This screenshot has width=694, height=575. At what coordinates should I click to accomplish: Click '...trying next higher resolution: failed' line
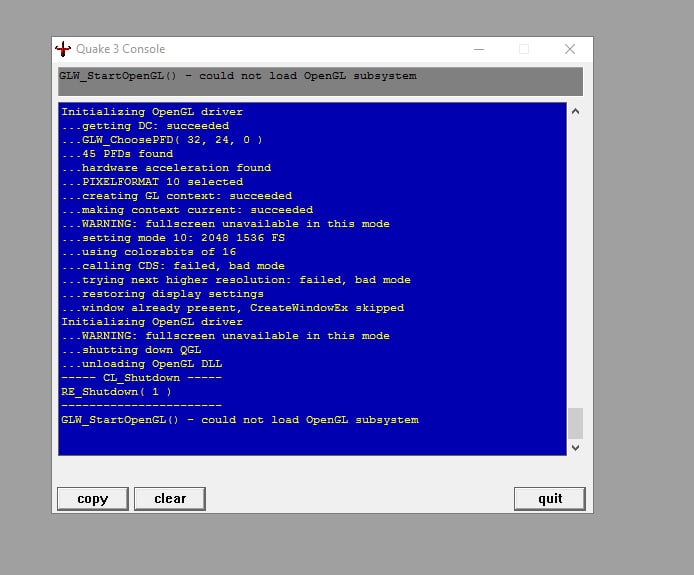point(236,280)
